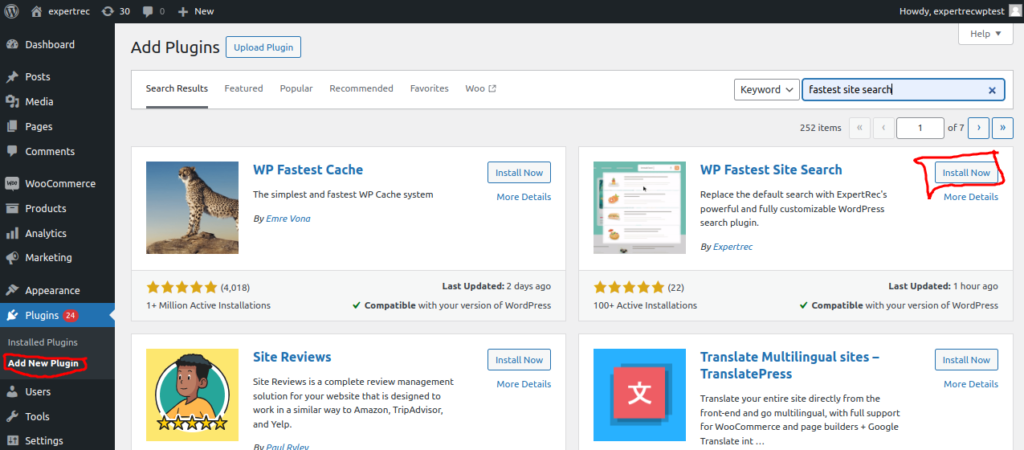Install Site Reviews plugin
The width and height of the screenshot is (1024, 450).
coord(519,360)
